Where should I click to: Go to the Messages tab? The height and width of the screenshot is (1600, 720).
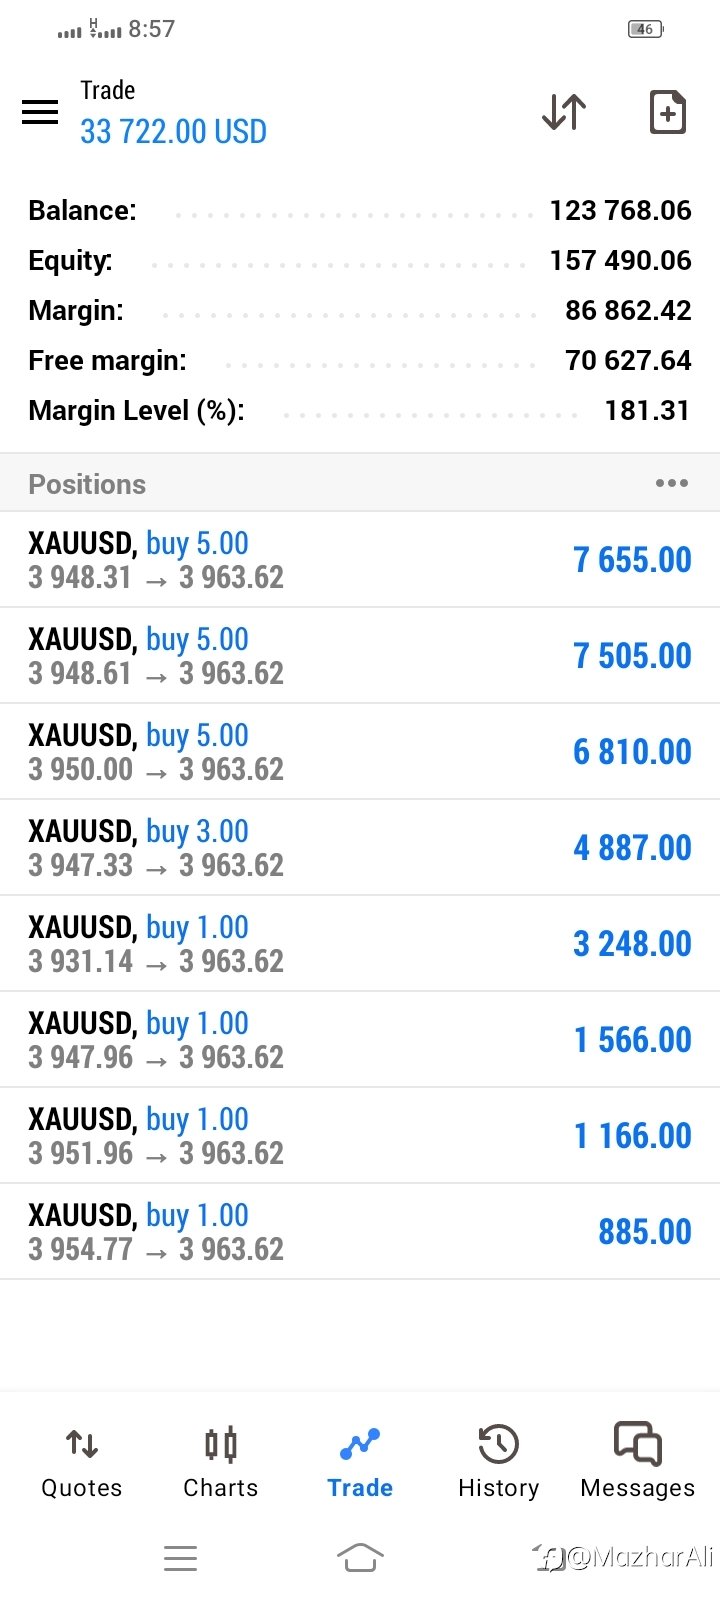pos(637,1462)
